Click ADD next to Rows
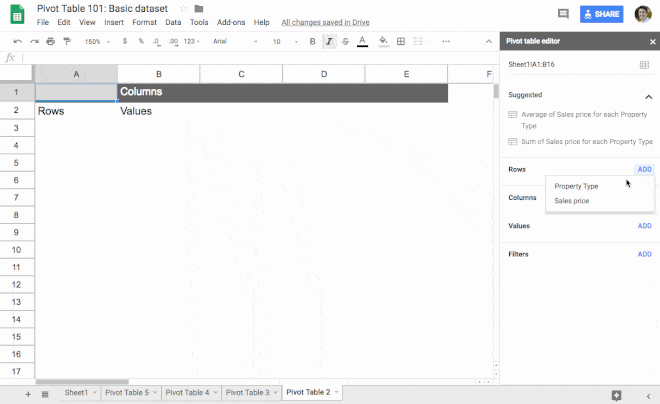This screenshot has width=660, height=404. pyautogui.click(x=644, y=169)
